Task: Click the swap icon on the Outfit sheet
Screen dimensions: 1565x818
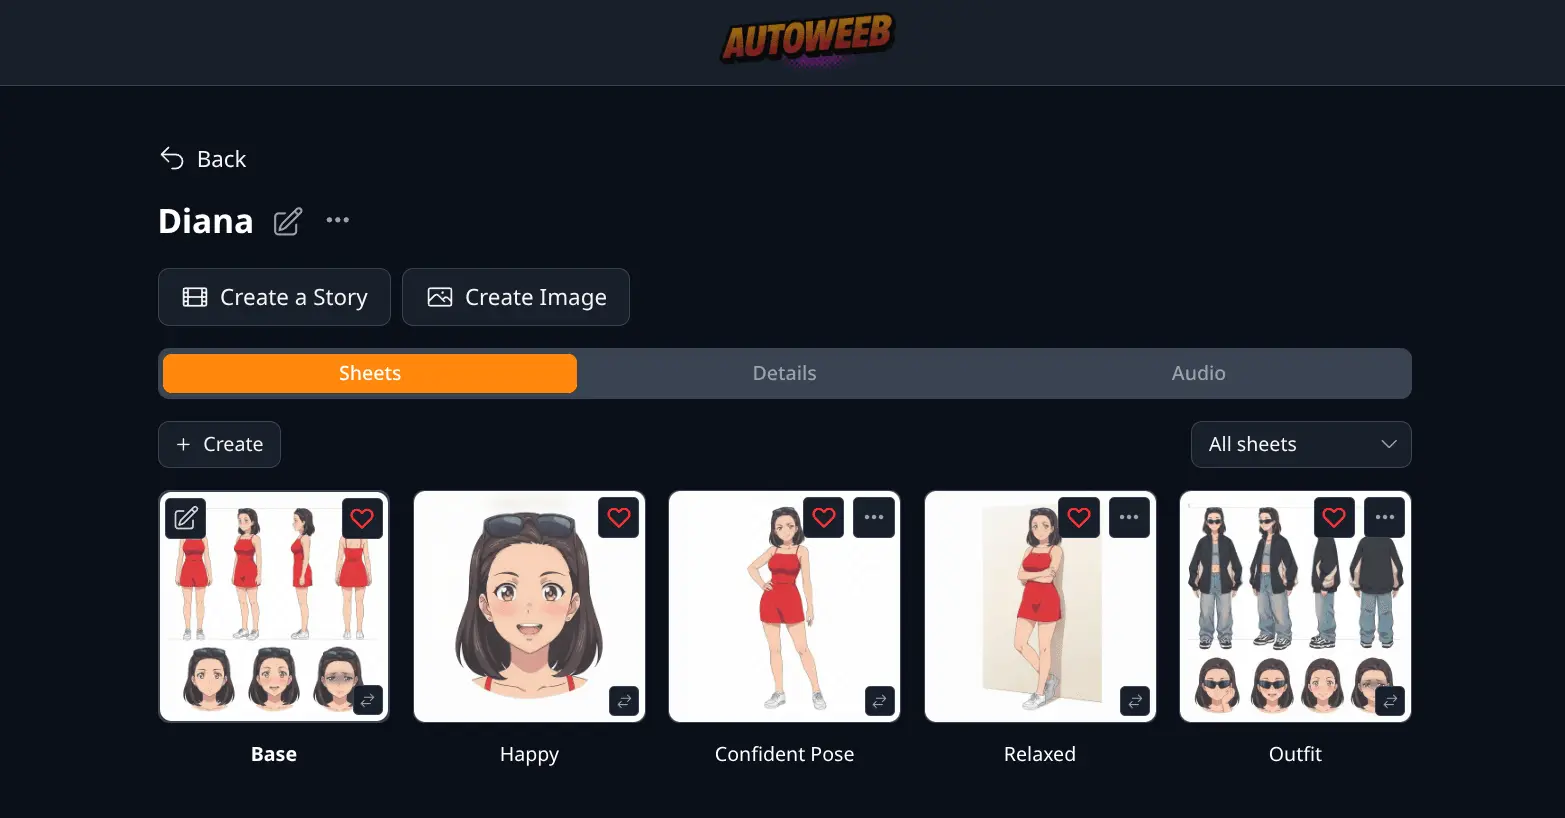Action: click(x=1390, y=701)
